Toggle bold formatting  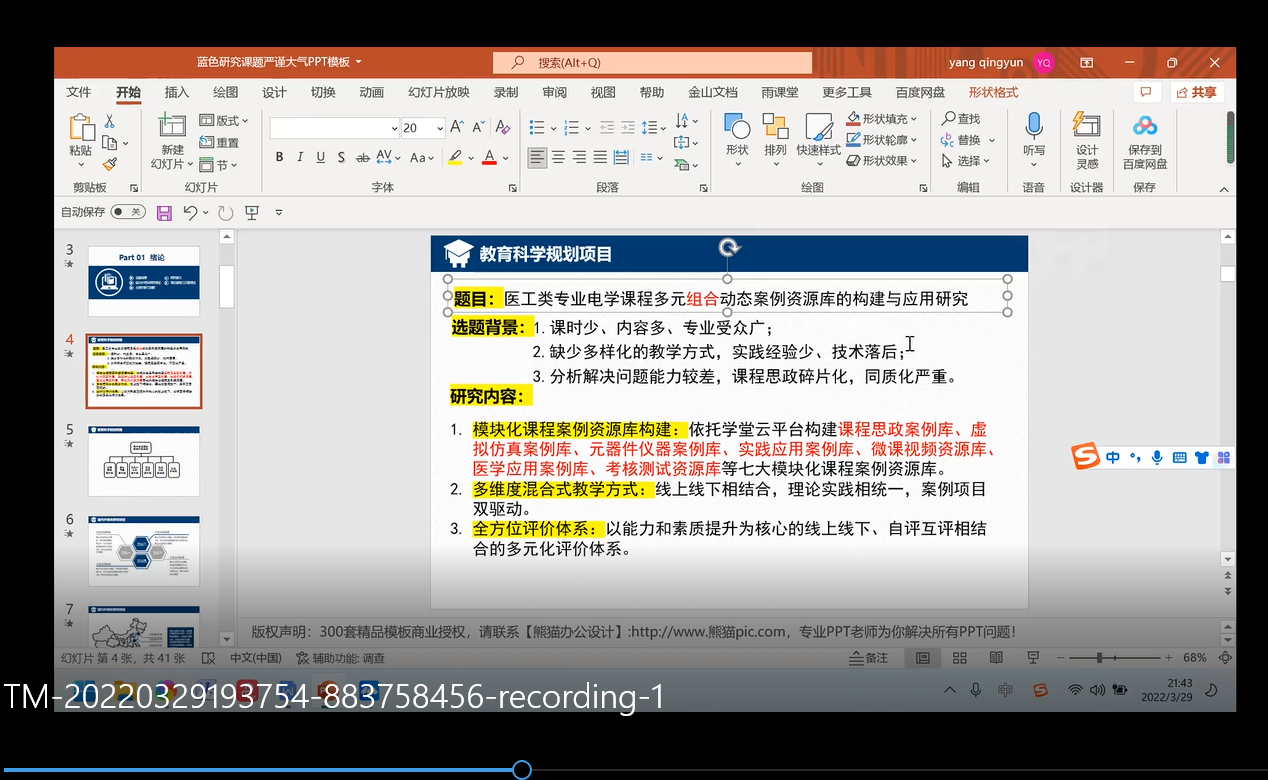(x=279, y=157)
